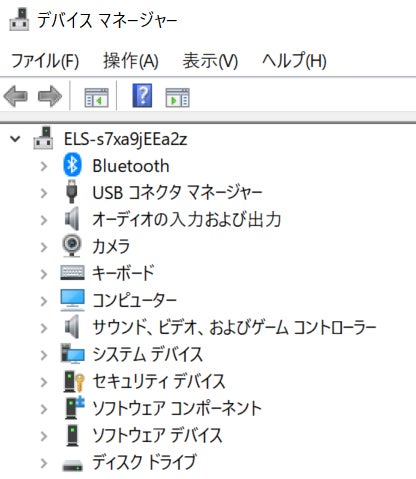Open the ファイル(F) menu
416x479 pixels.
[x=45, y=61]
